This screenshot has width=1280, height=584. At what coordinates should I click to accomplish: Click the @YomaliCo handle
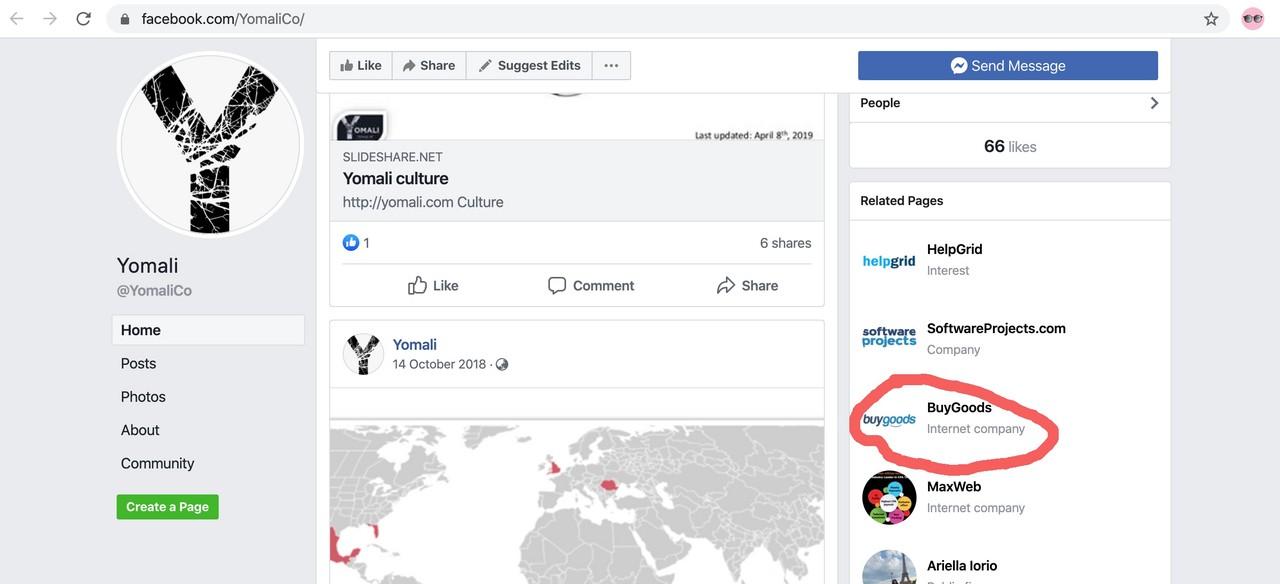[x=154, y=291]
